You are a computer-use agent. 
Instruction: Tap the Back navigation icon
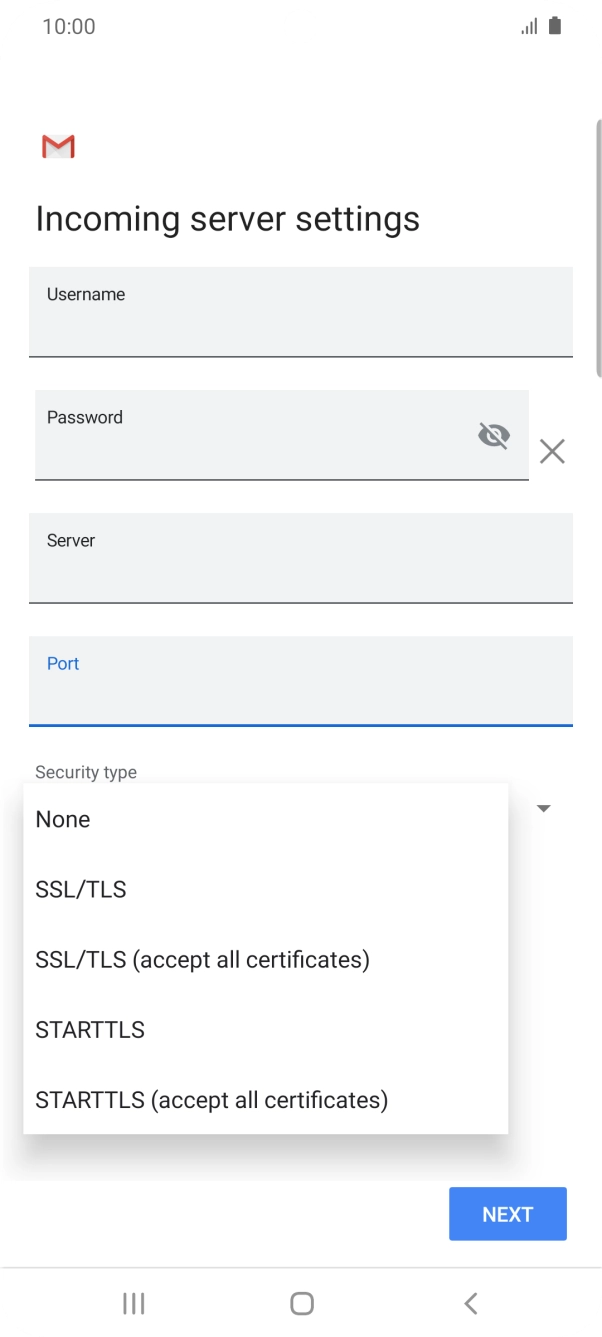click(470, 1303)
